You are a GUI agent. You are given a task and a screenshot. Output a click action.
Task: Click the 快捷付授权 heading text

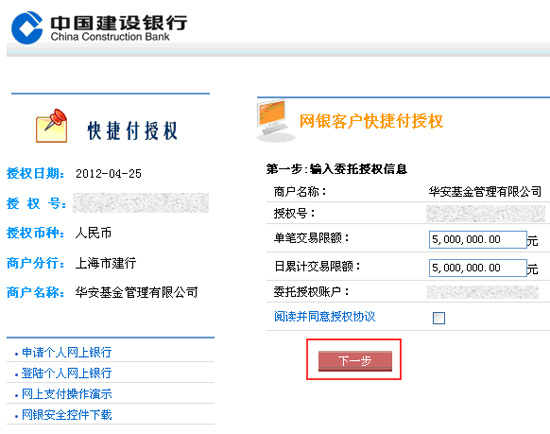[133, 131]
